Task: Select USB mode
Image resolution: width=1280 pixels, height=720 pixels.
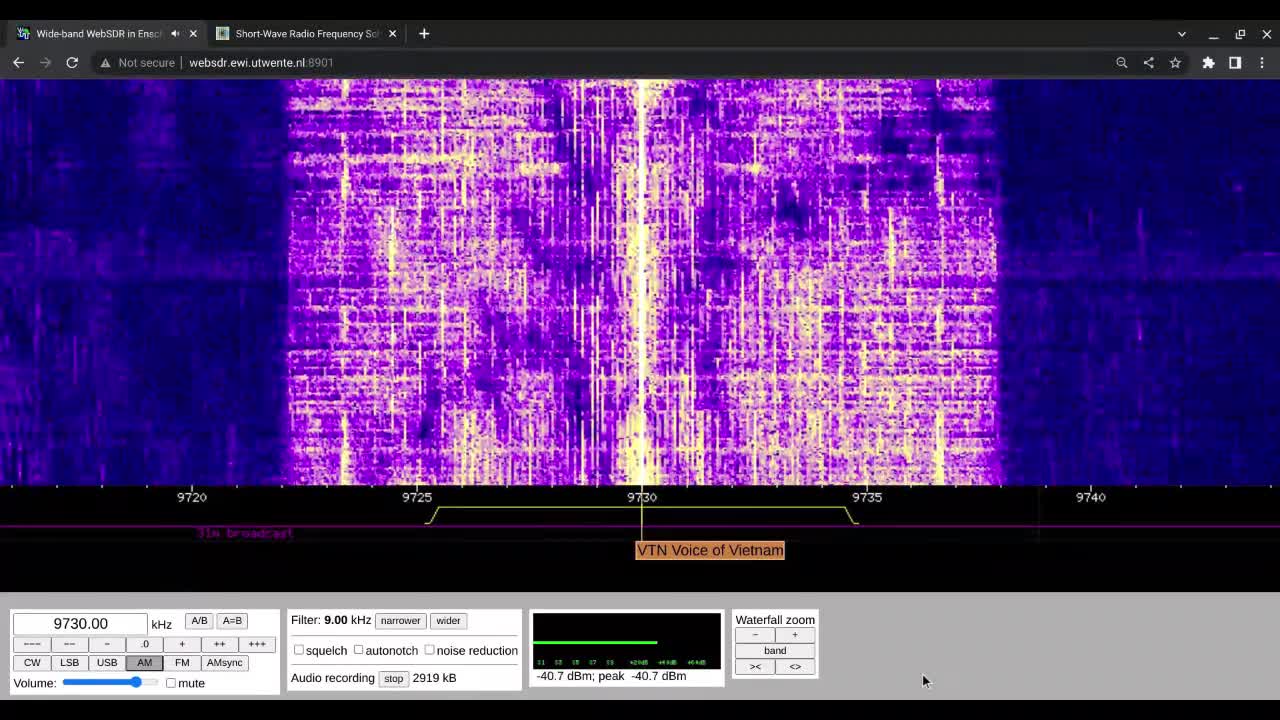Action: (x=107, y=663)
